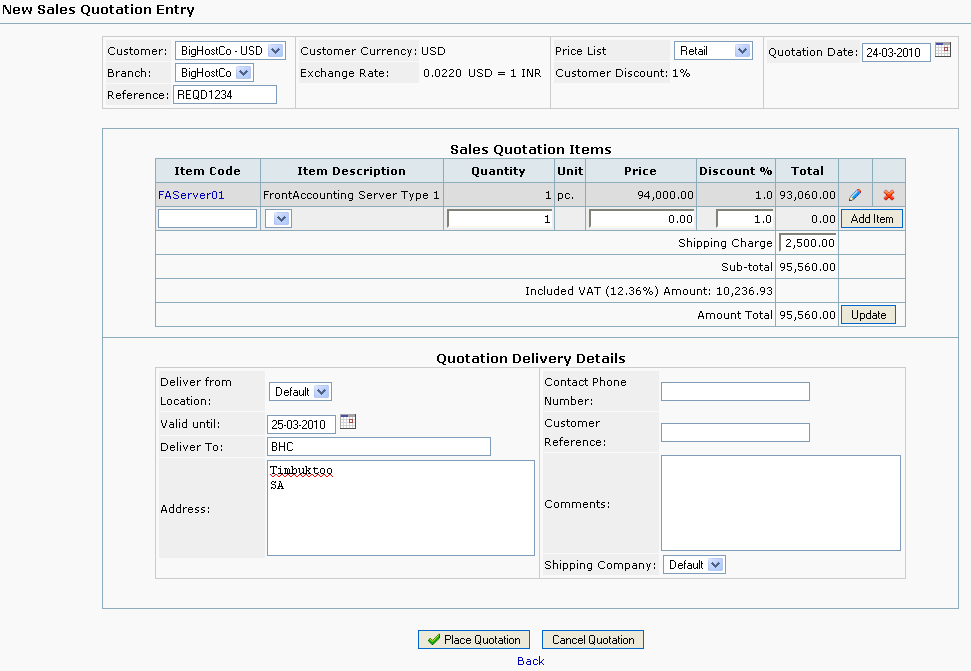The width and height of the screenshot is (971, 671).
Task: Click the Exchange Rate value 0.0220
Action: point(442,73)
